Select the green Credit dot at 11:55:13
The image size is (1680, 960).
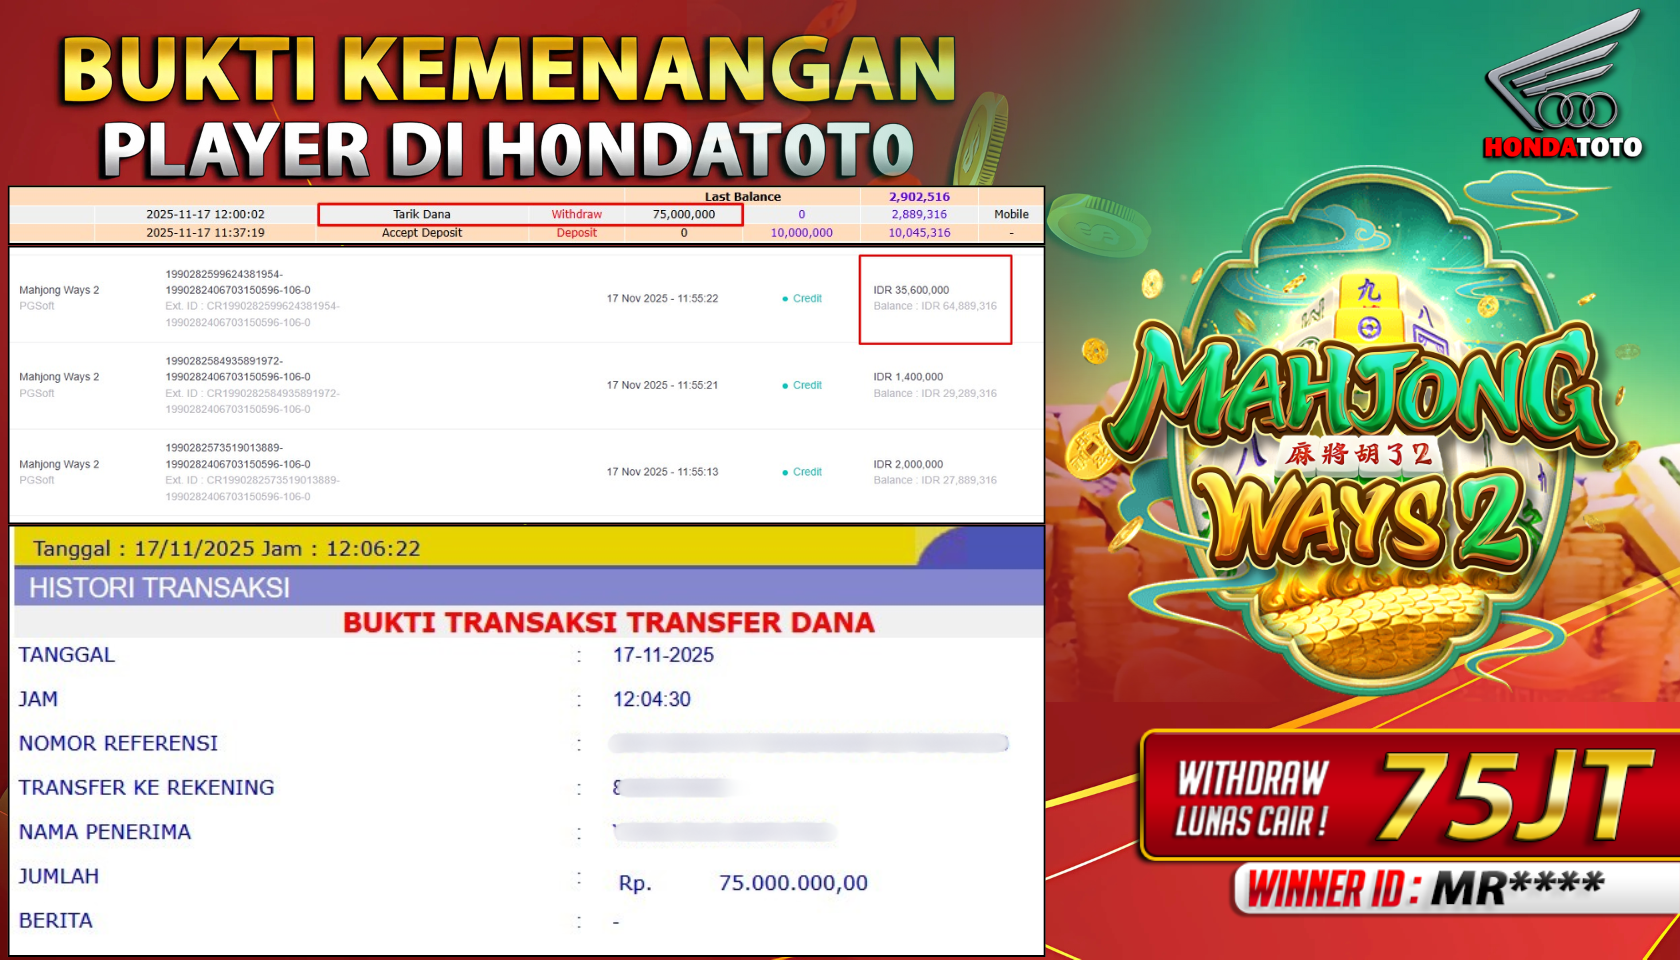[785, 473]
